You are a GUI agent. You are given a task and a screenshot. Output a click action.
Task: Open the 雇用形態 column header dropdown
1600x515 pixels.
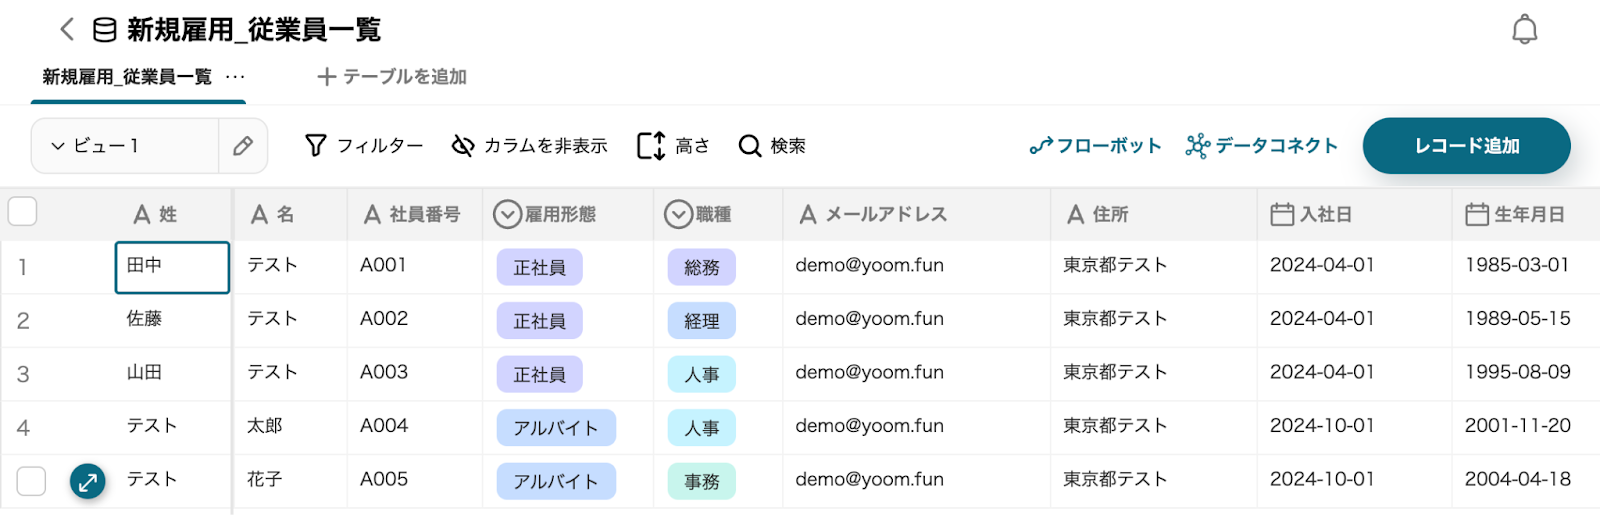(508, 214)
